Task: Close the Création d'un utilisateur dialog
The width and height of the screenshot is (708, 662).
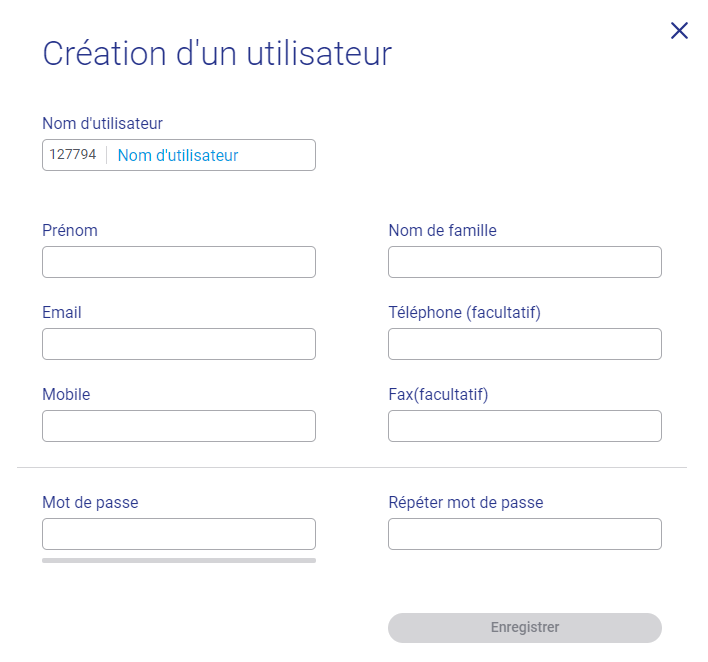Action: (679, 31)
